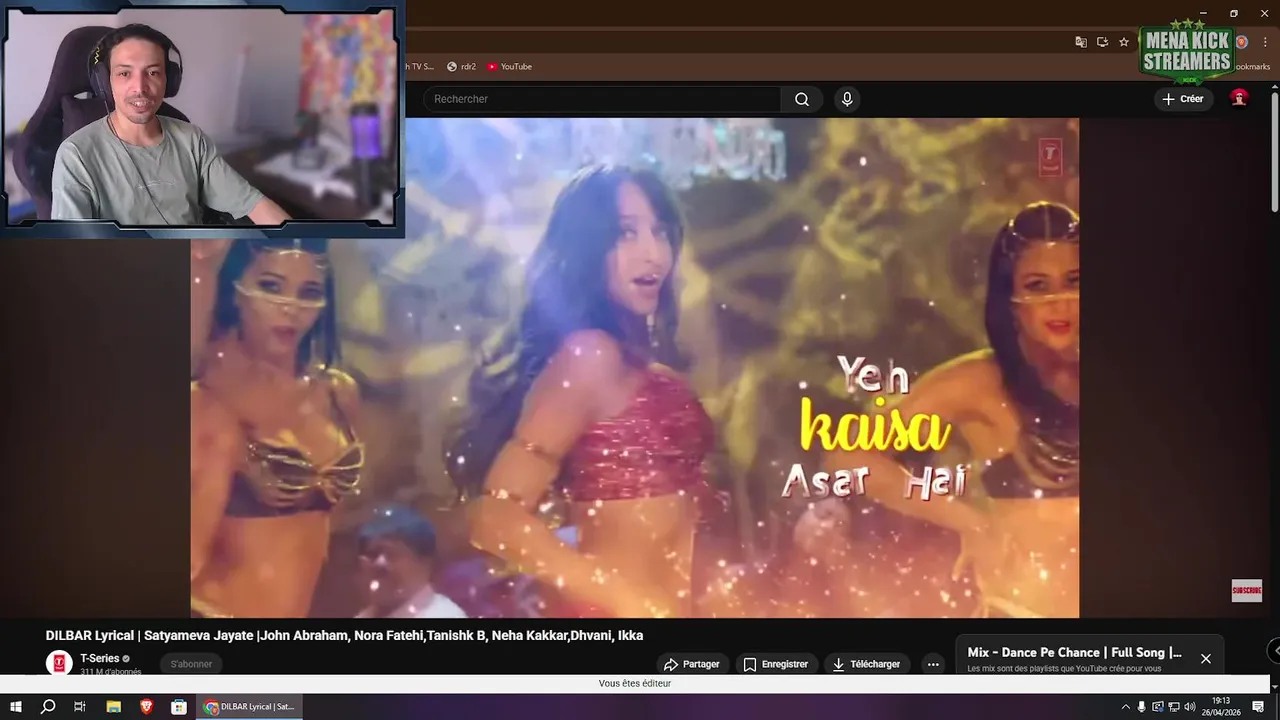This screenshot has width=1280, height=720.
Task: Open the Windows Start menu
Action: click(16, 707)
